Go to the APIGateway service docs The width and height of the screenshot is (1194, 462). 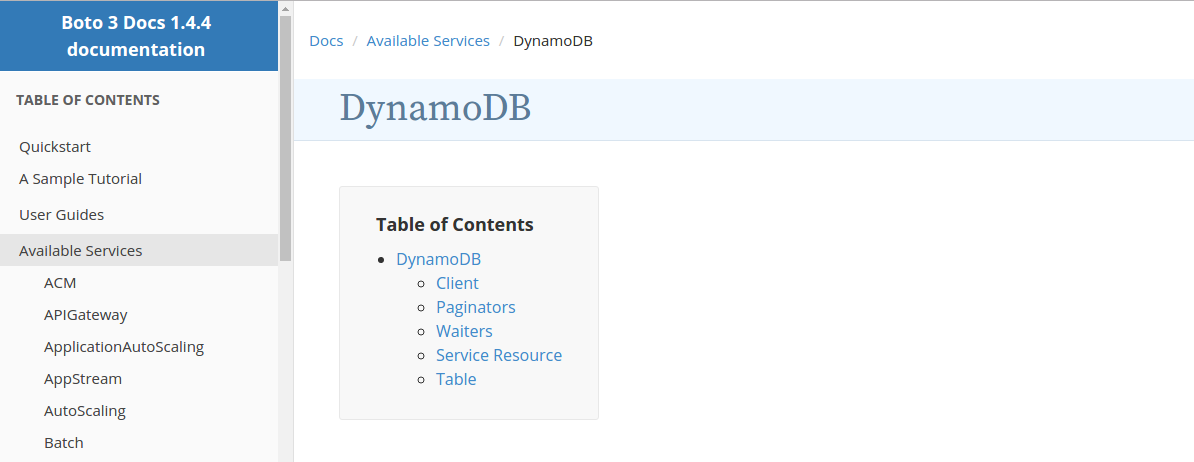pyautogui.click(x=85, y=315)
